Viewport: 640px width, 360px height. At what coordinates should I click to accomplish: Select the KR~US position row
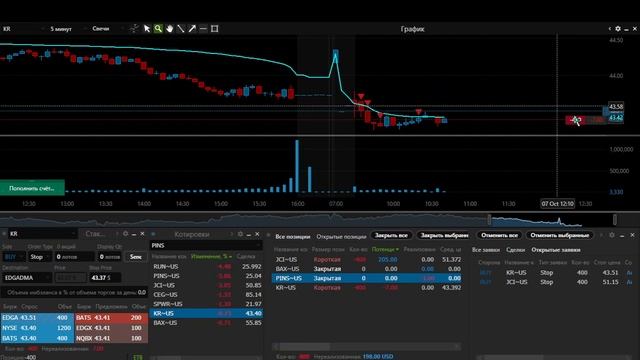click(x=367, y=287)
